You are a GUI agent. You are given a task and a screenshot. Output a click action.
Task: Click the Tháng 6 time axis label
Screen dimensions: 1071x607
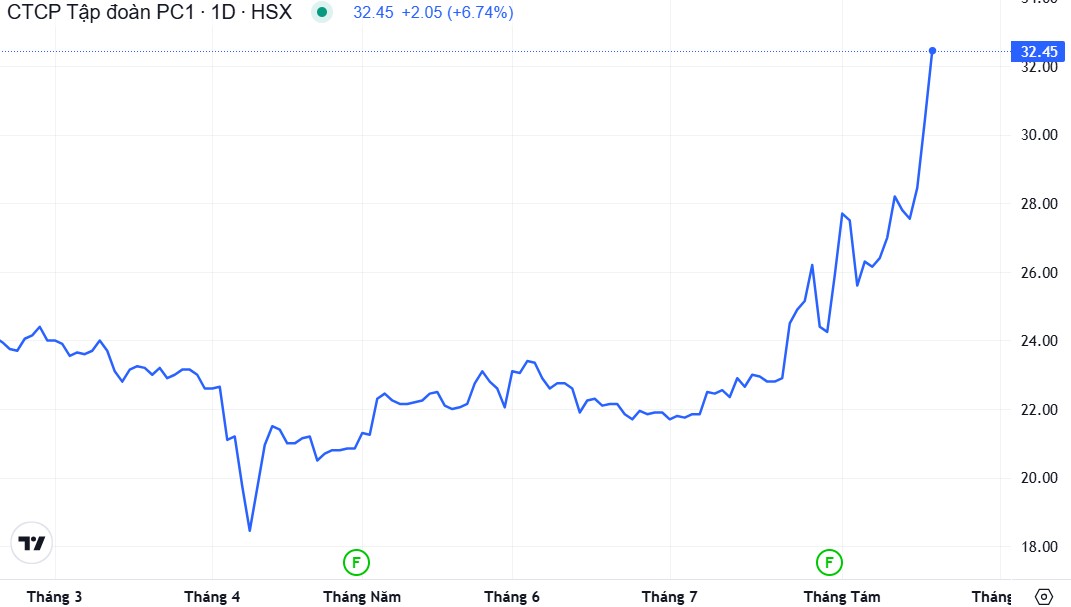pyautogui.click(x=512, y=597)
